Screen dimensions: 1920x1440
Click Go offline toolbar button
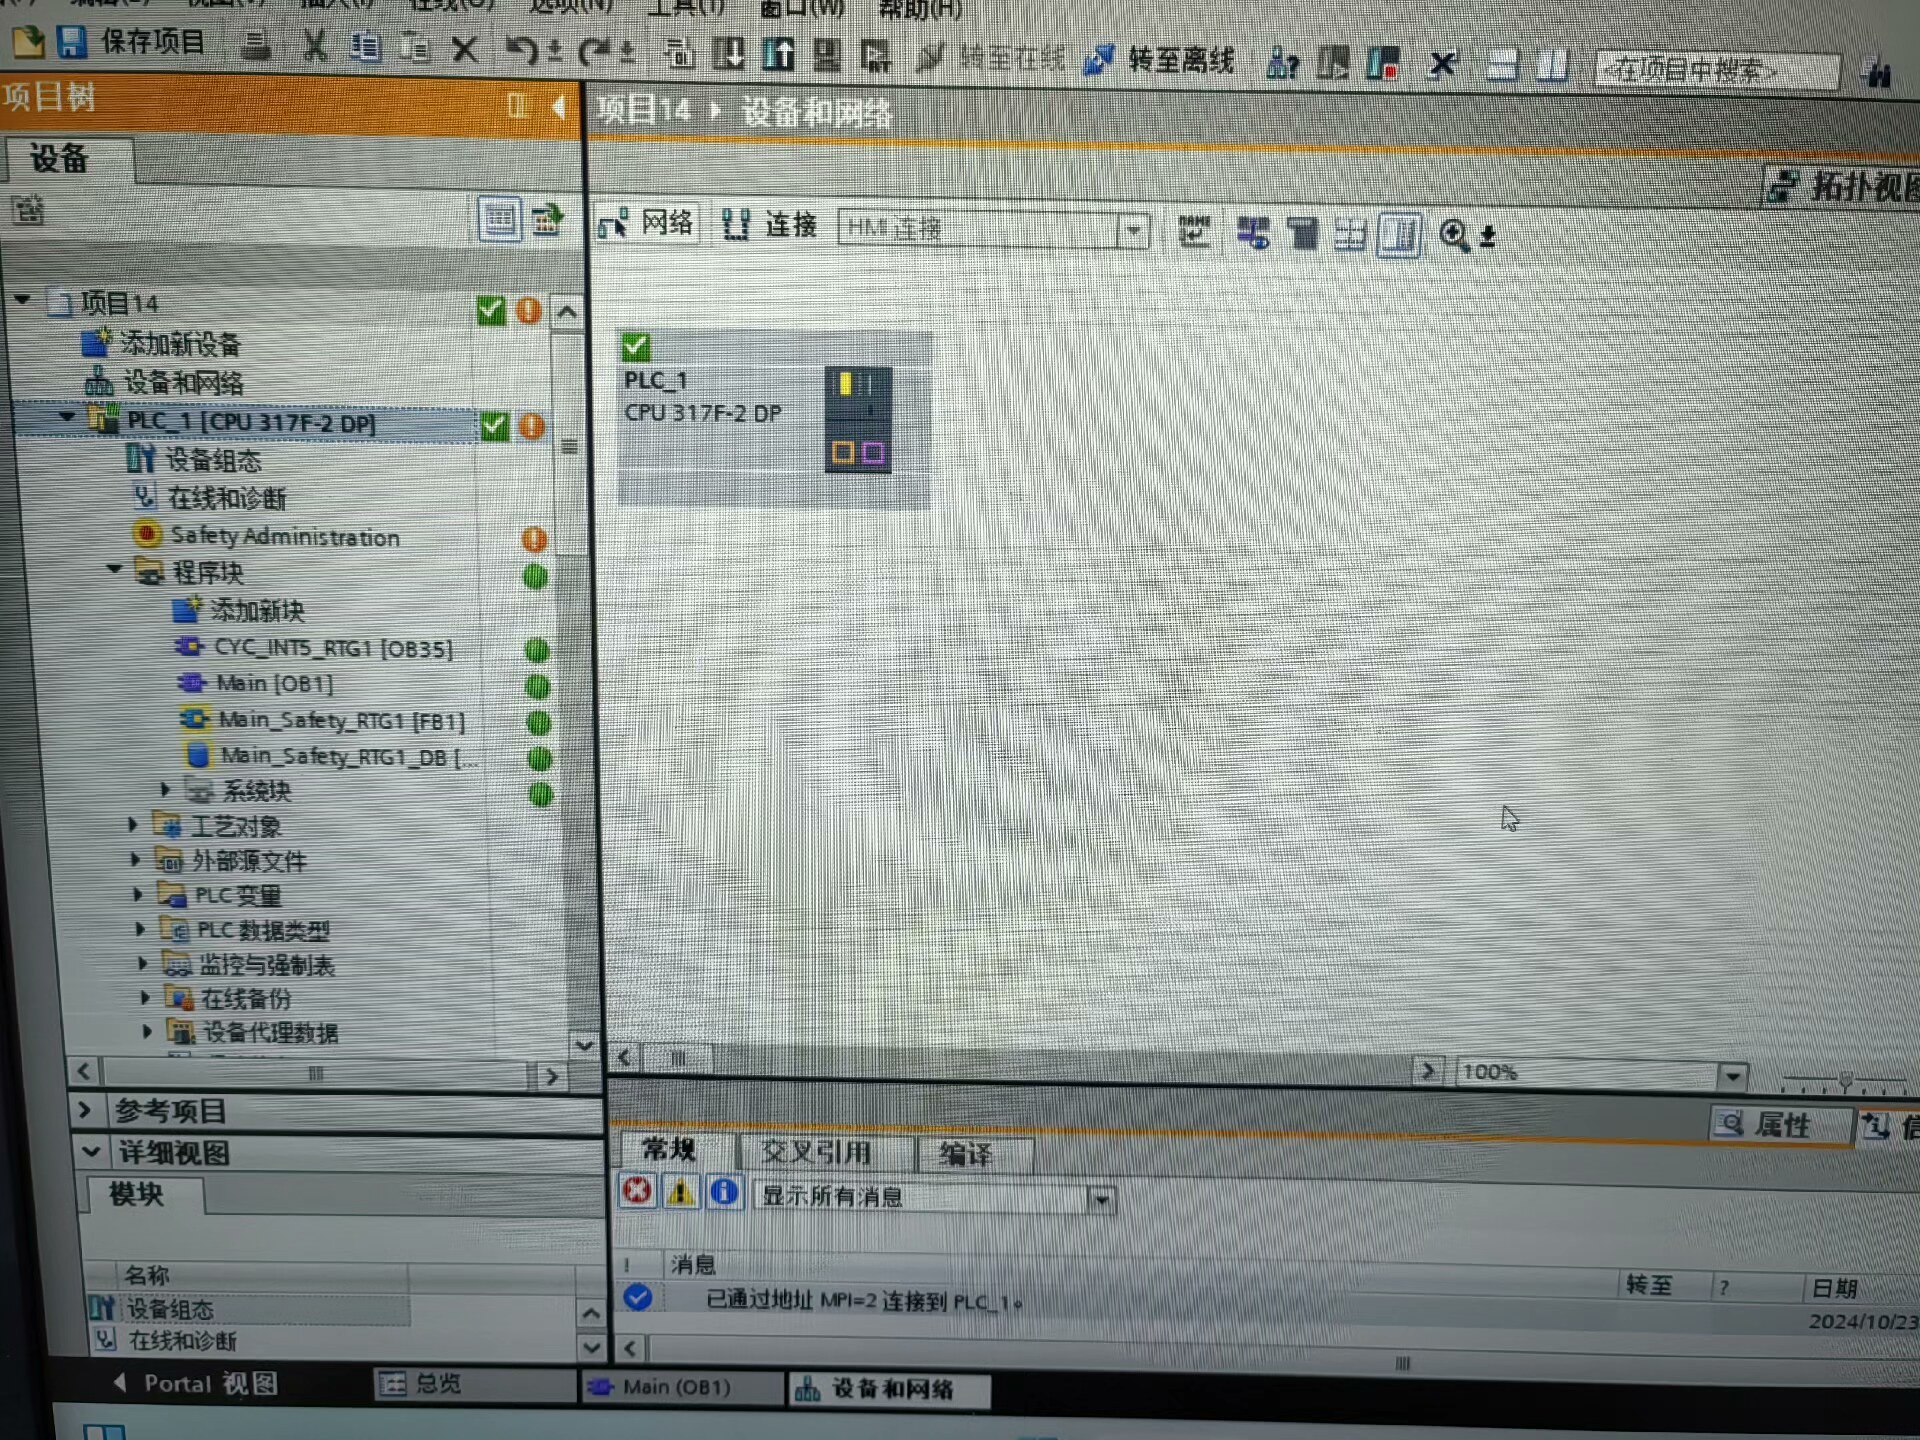pos(1162,61)
